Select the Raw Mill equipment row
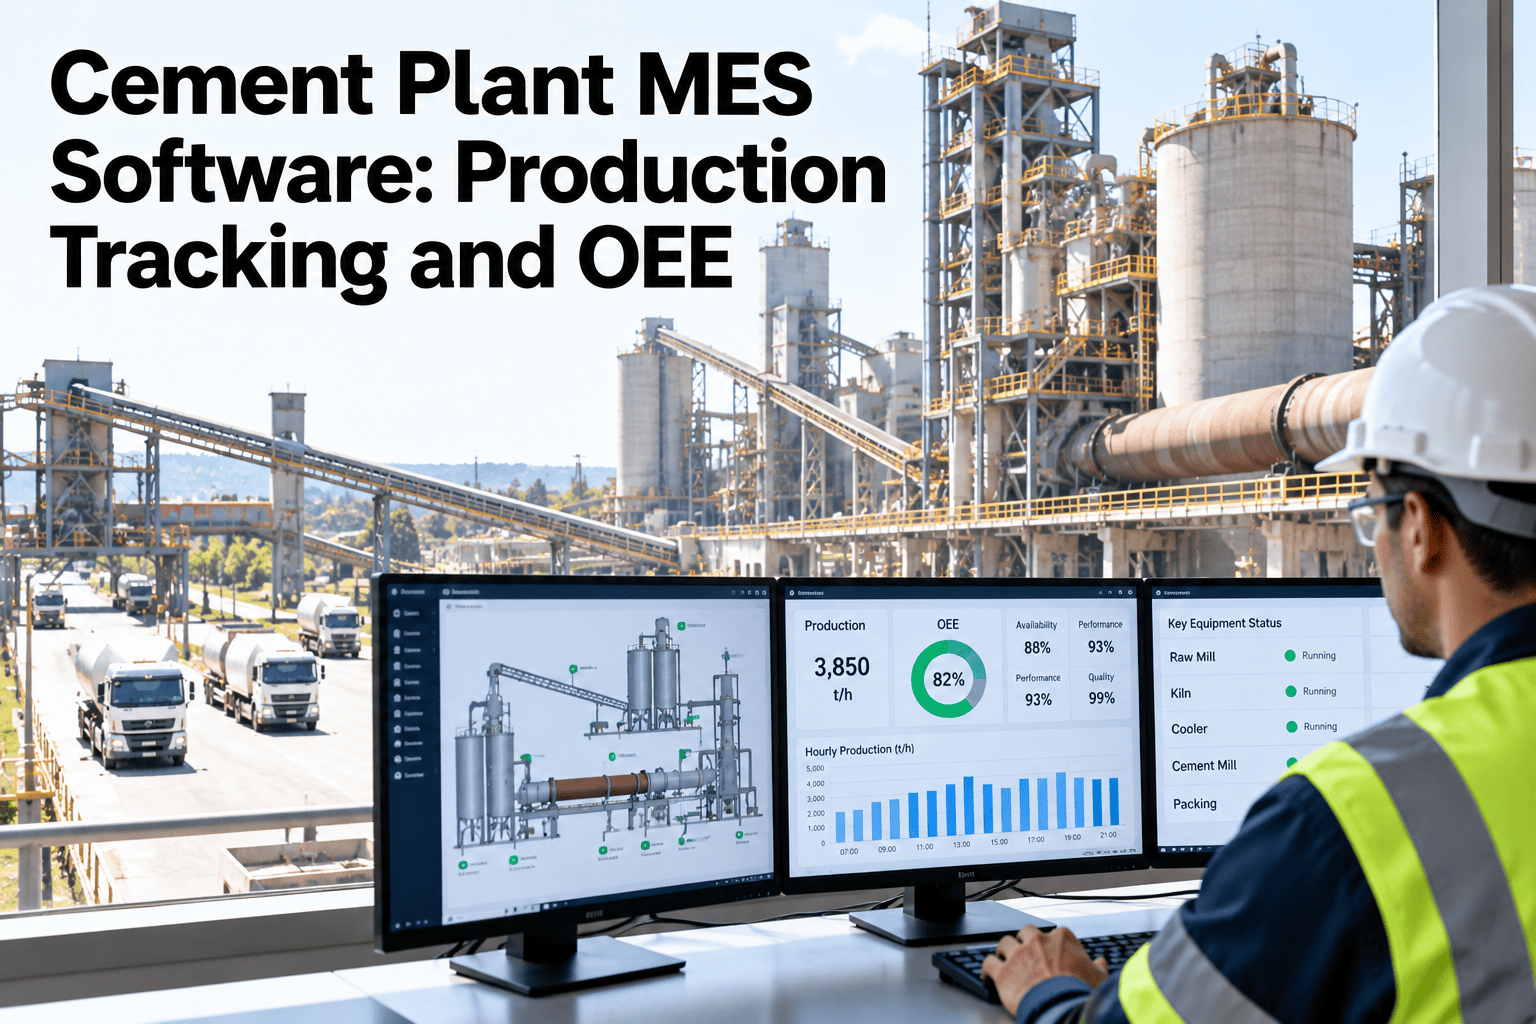Screen dimensions: 1536x1024 1261,657
